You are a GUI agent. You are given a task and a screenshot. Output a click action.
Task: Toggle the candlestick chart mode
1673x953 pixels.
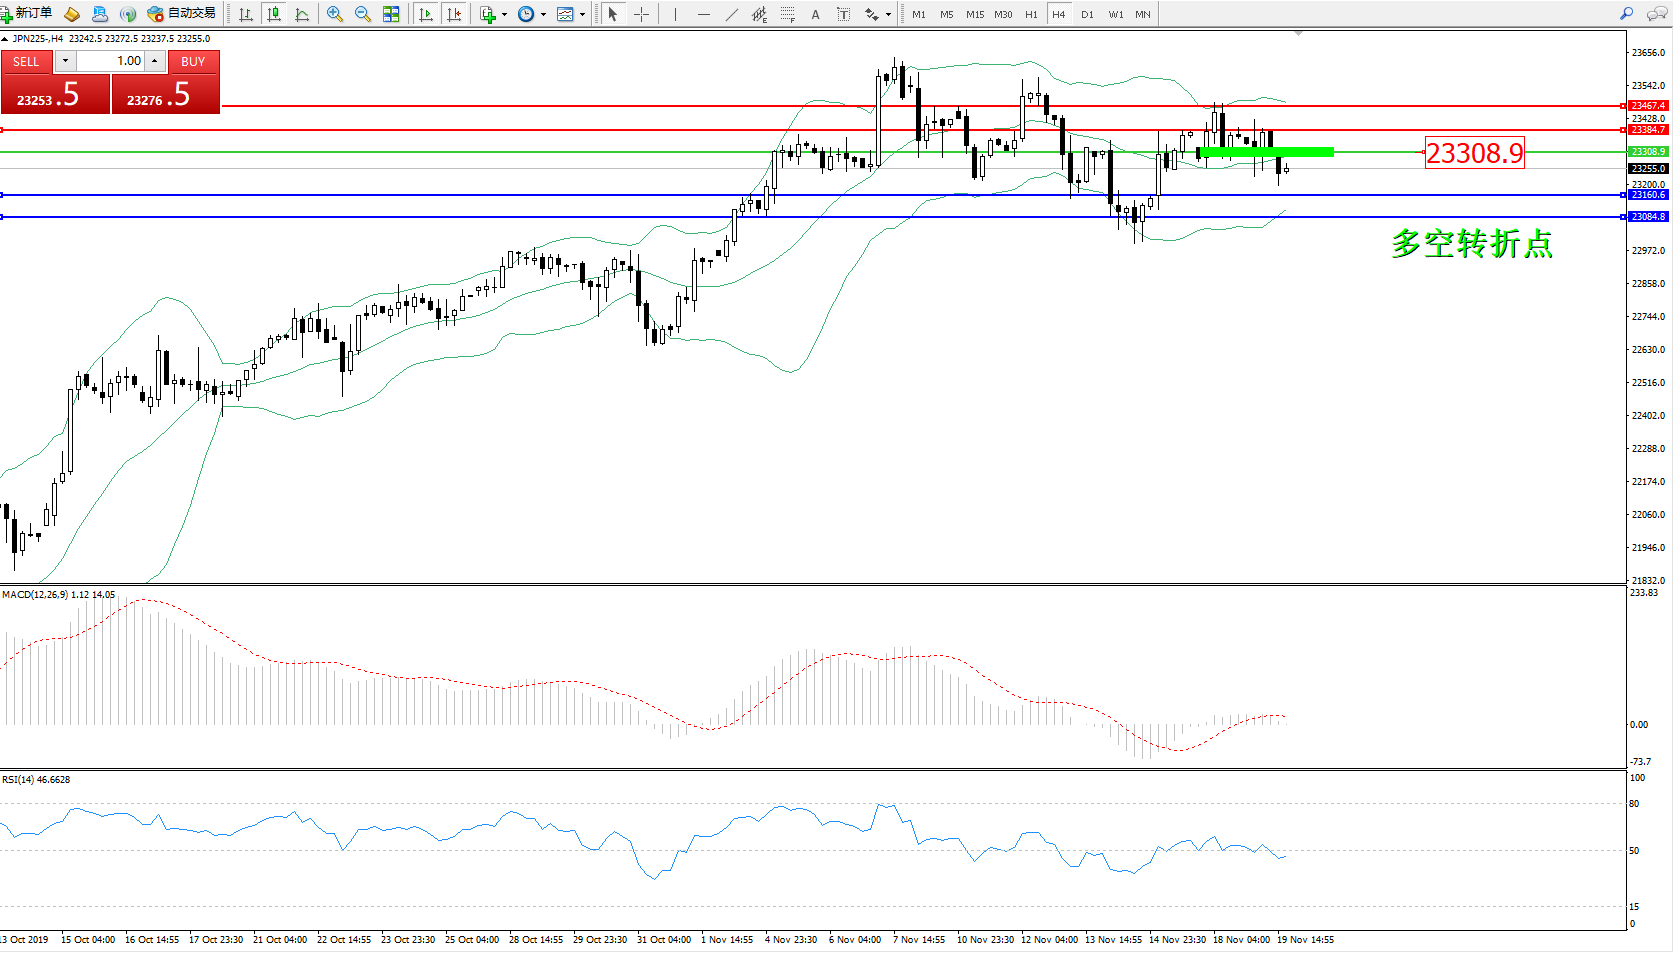(x=273, y=14)
